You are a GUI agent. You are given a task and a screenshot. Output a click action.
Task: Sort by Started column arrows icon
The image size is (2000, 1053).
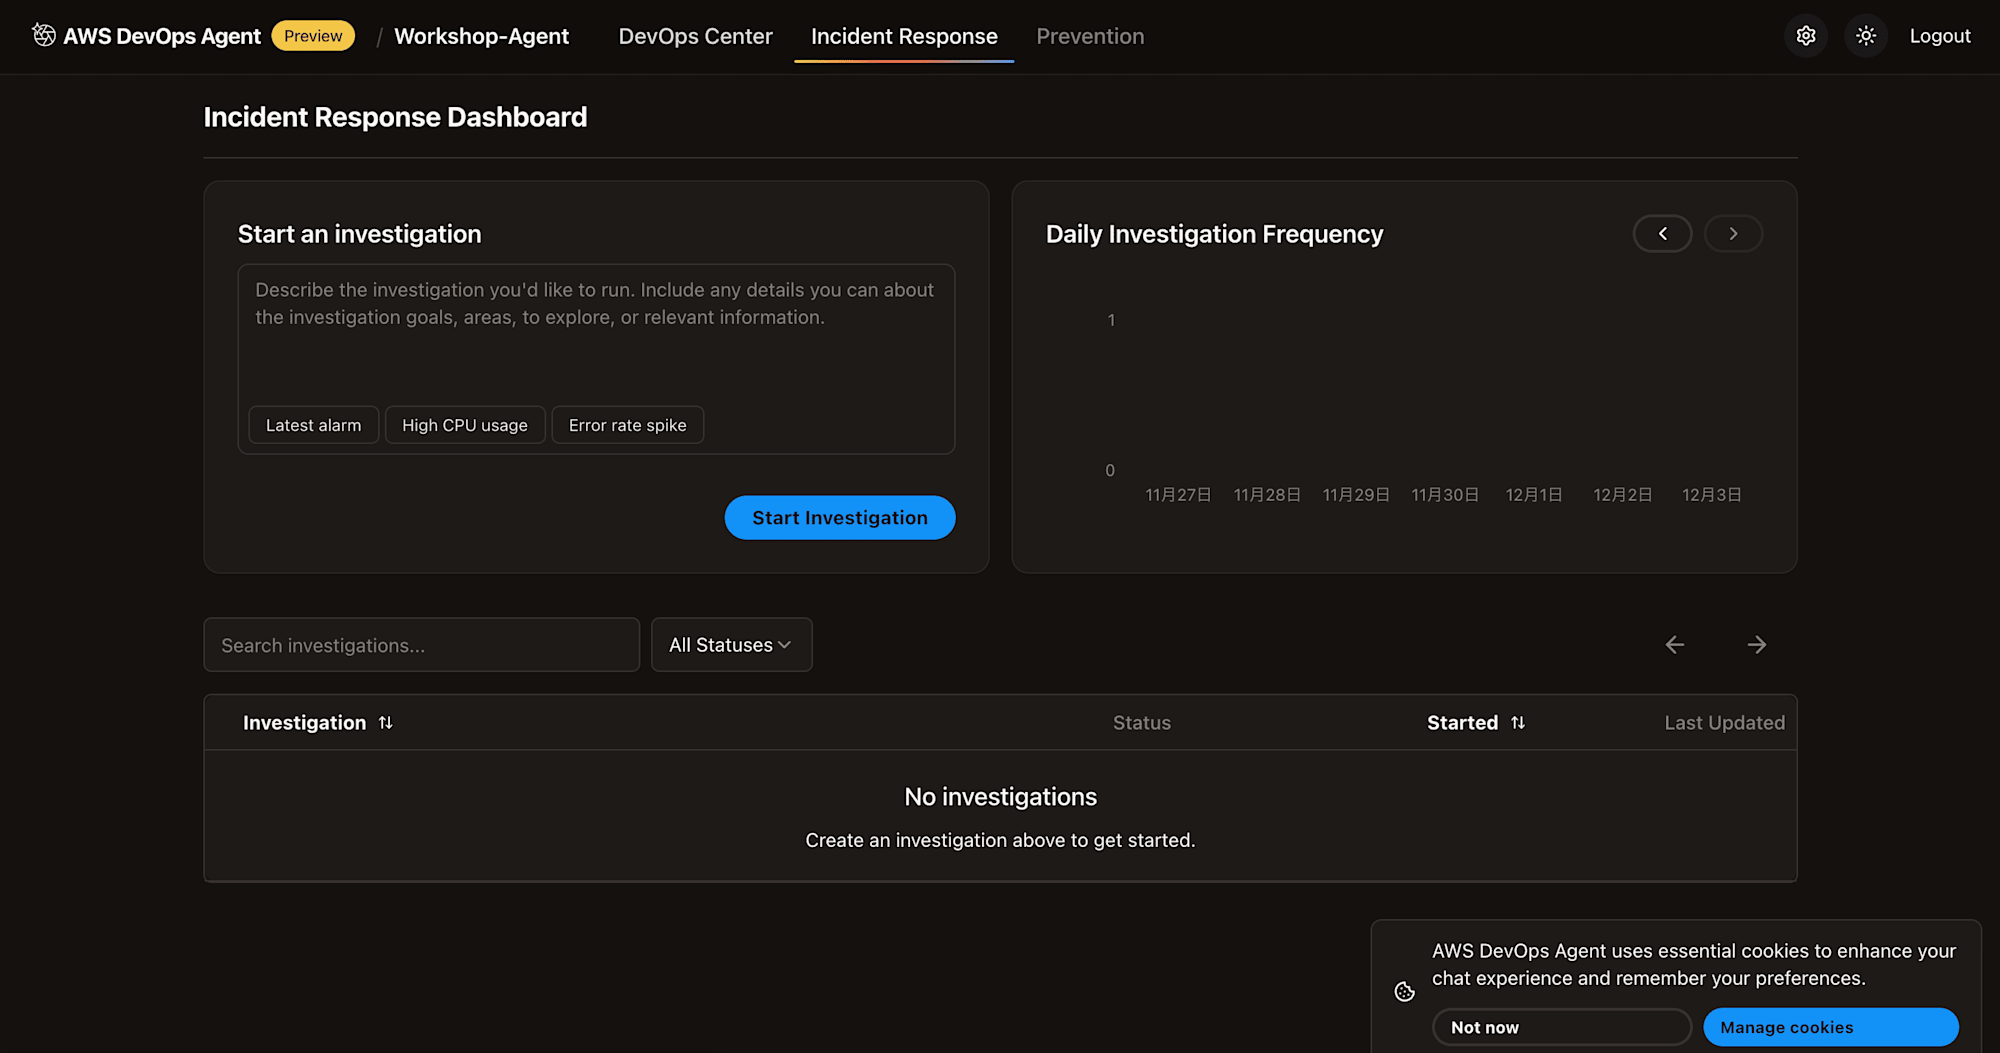[x=1518, y=723]
